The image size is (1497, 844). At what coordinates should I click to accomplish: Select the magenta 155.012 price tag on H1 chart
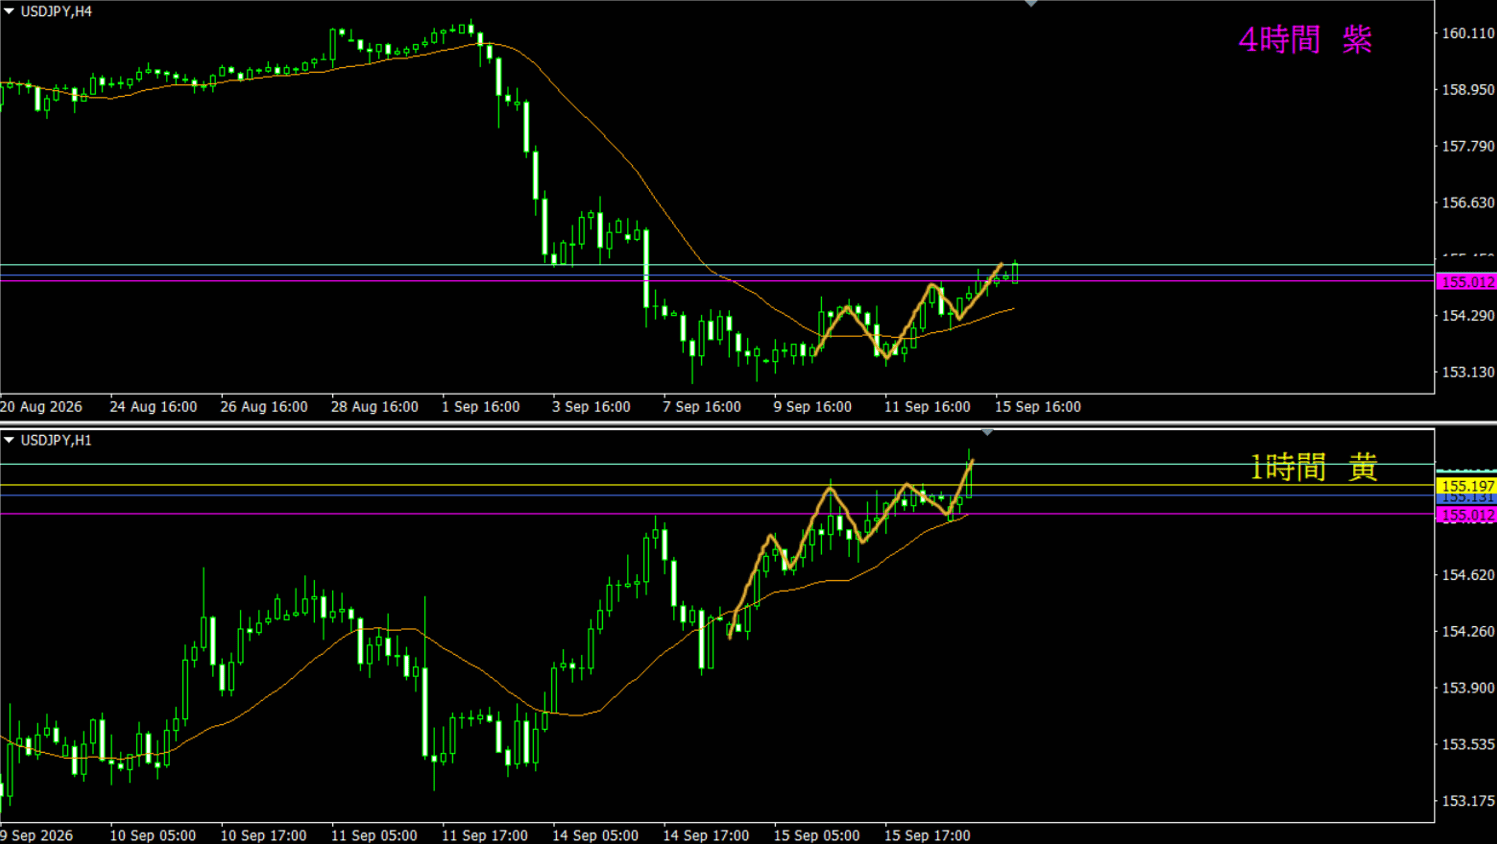tap(1466, 515)
